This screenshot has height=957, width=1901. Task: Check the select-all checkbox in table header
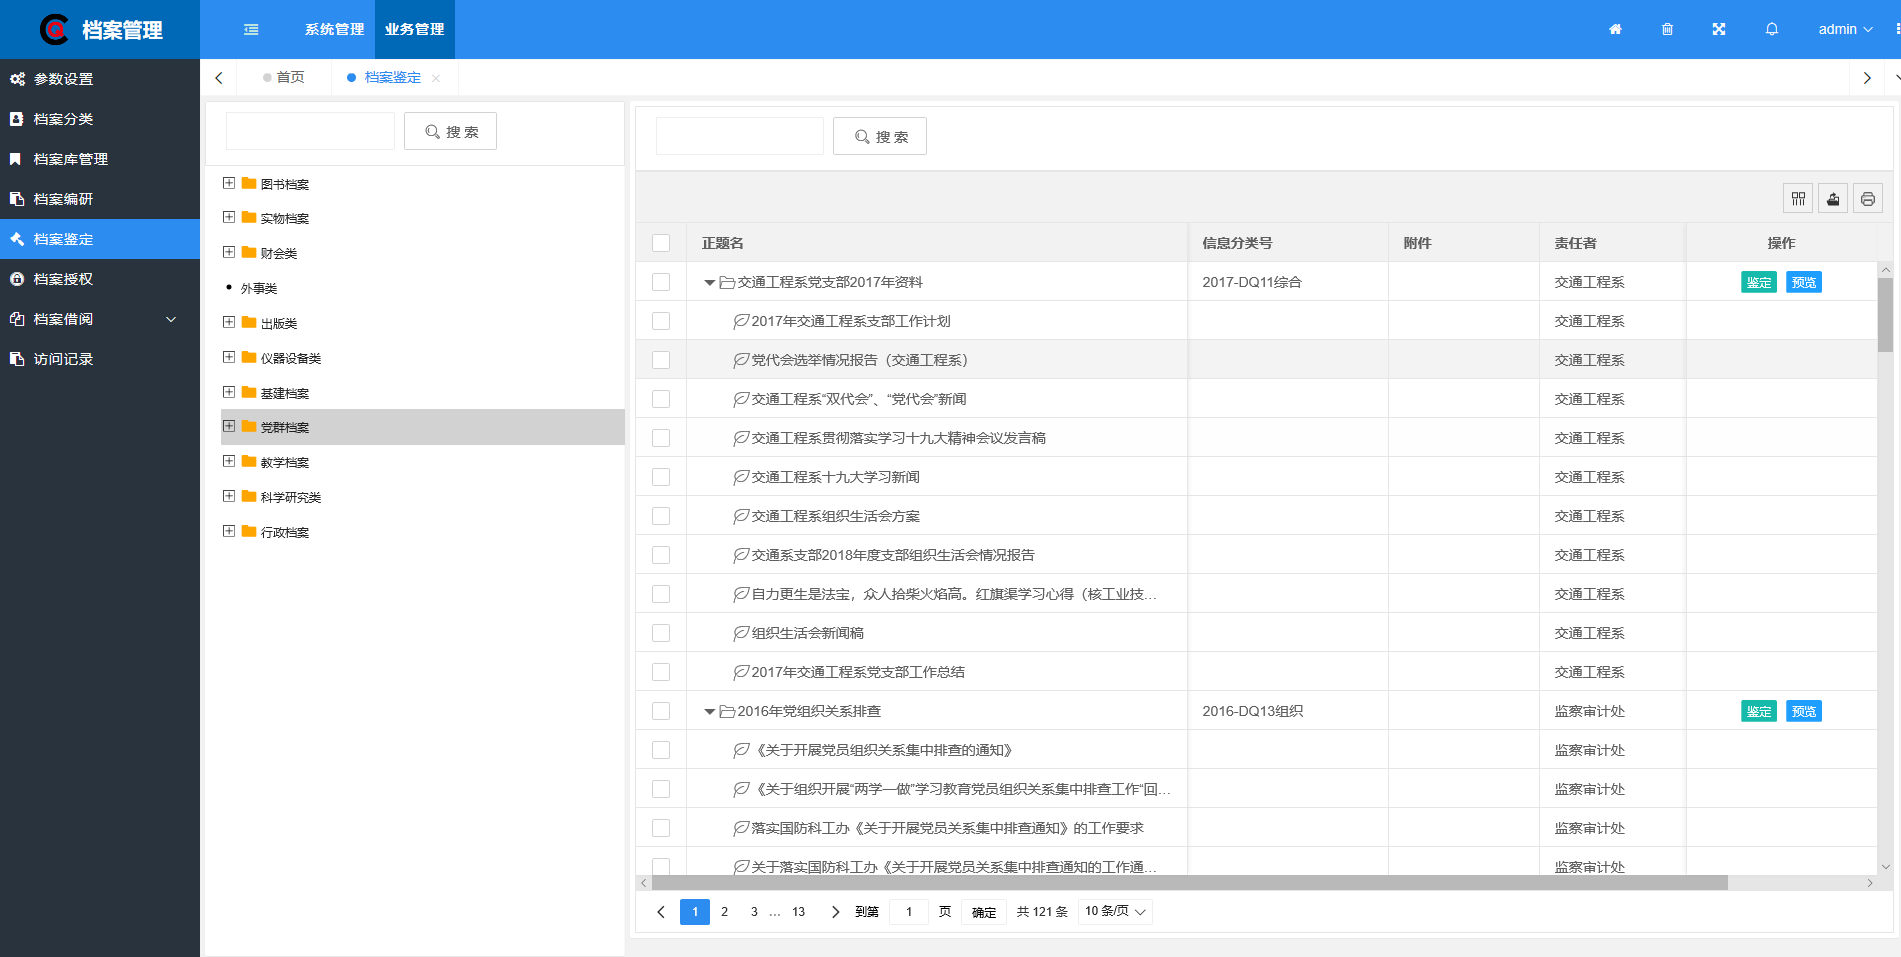[661, 242]
